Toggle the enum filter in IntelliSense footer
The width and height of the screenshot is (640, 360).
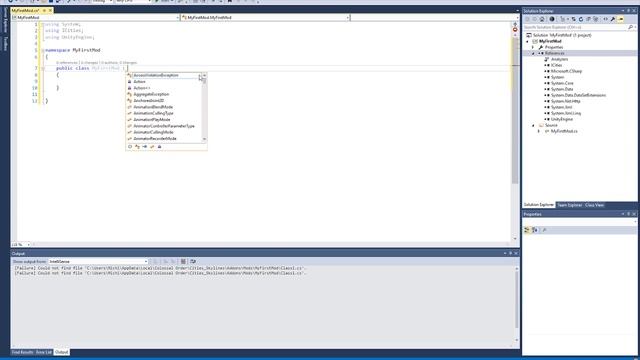152,147
